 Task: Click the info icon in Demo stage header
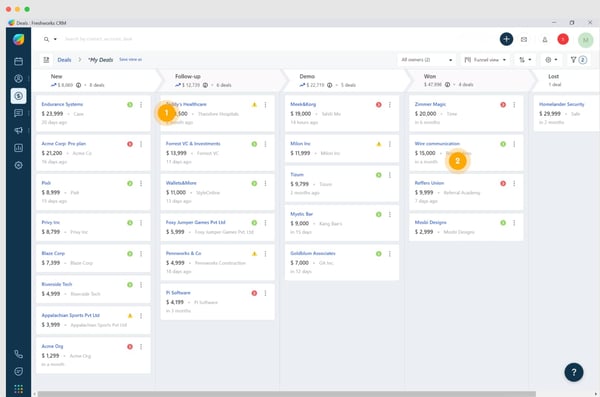click(329, 85)
